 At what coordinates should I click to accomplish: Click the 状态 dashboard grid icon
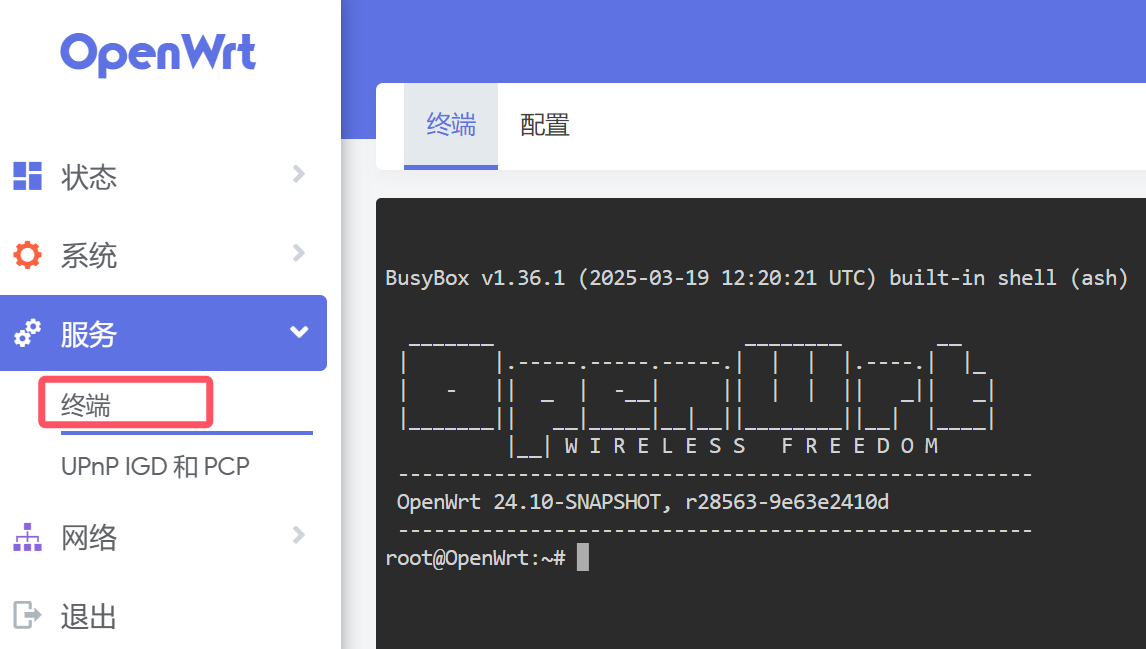click(27, 176)
